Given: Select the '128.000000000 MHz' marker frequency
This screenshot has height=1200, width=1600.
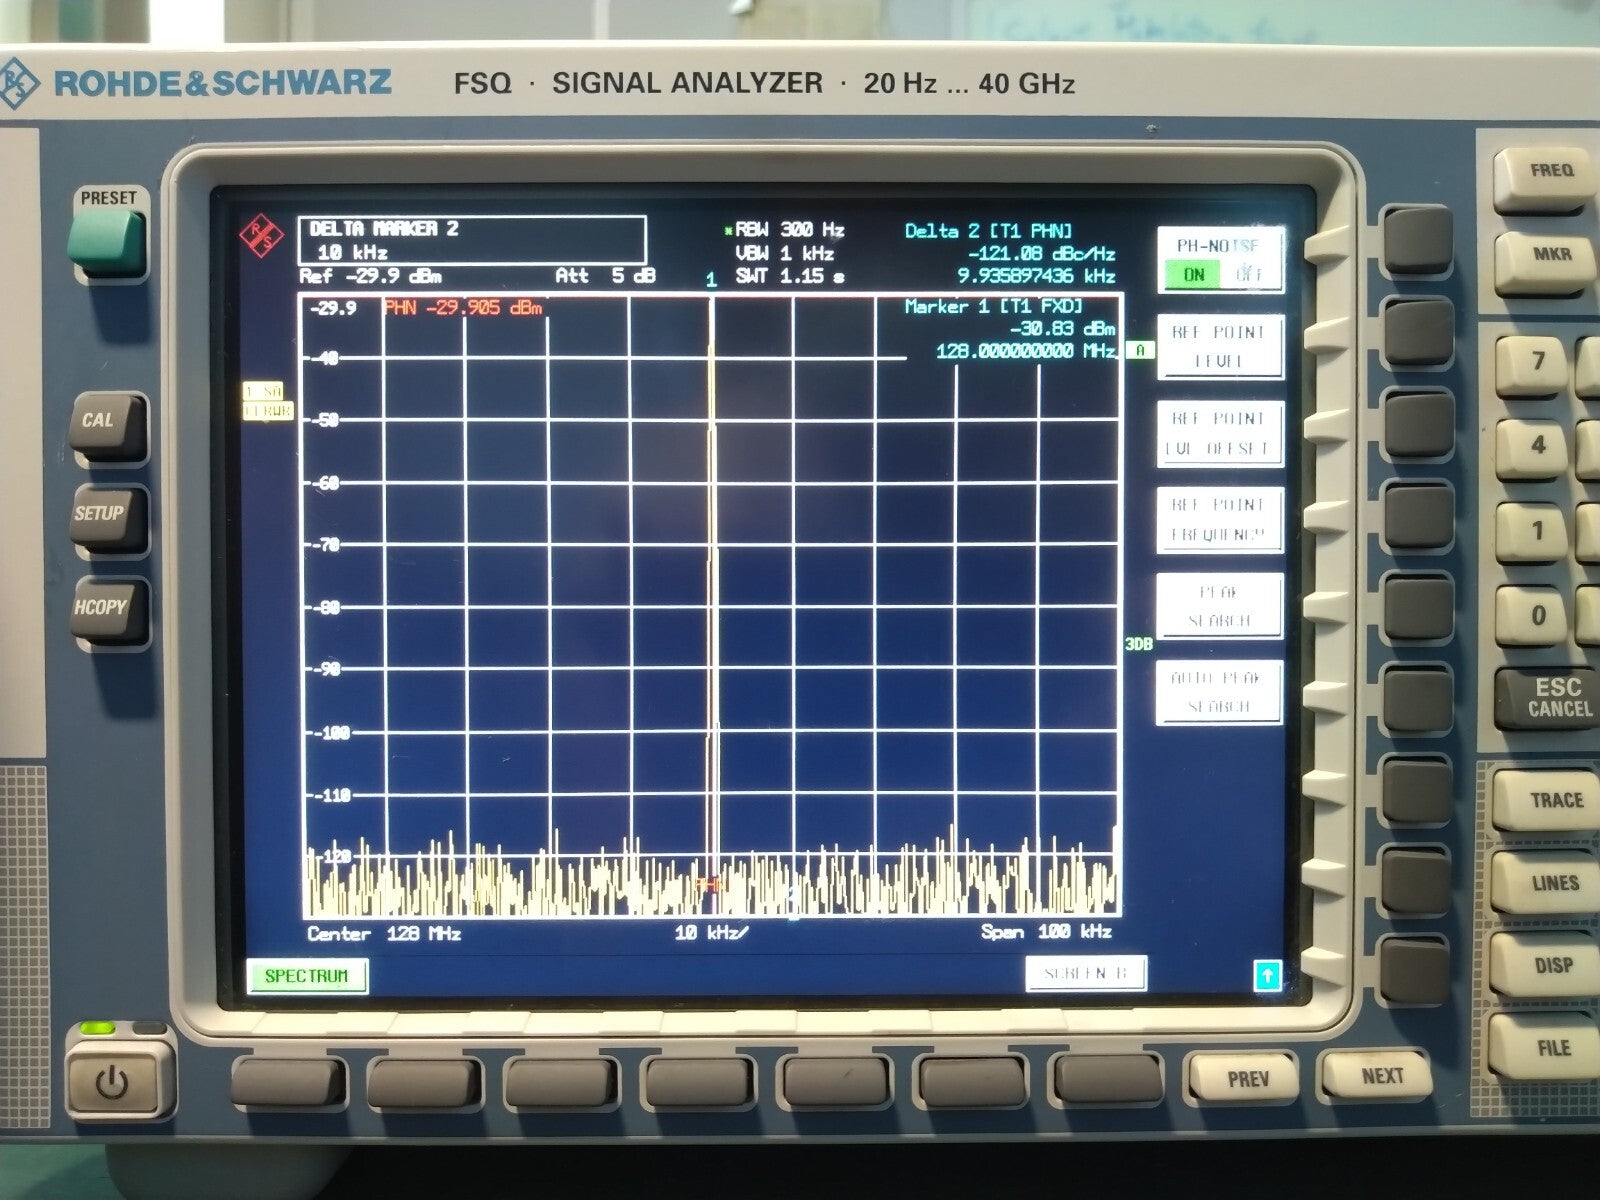Looking at the screenshot, I should tap(1026, 351).
